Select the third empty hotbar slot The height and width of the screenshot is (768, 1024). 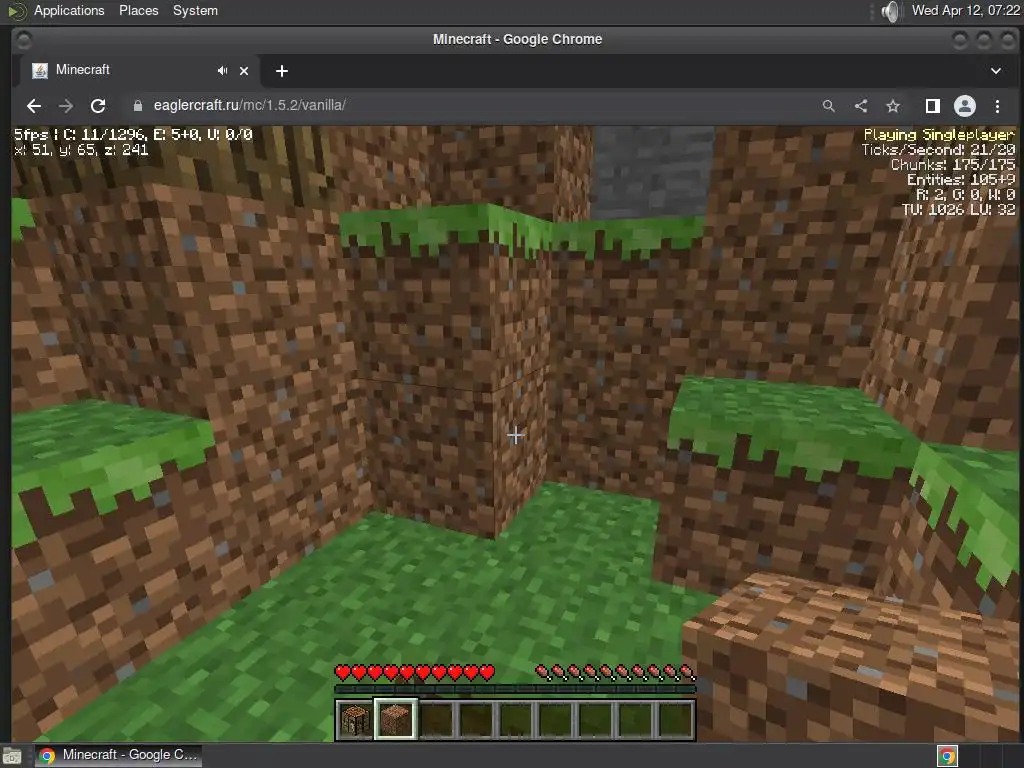coord(435,719)
